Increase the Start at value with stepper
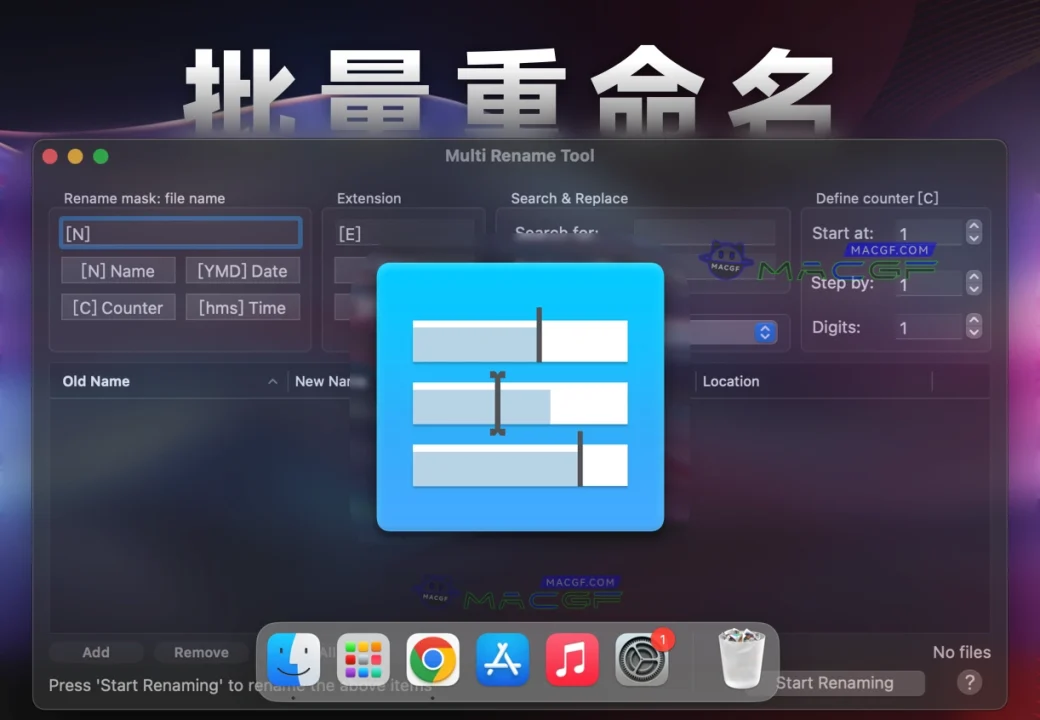 tap(973, 228)
